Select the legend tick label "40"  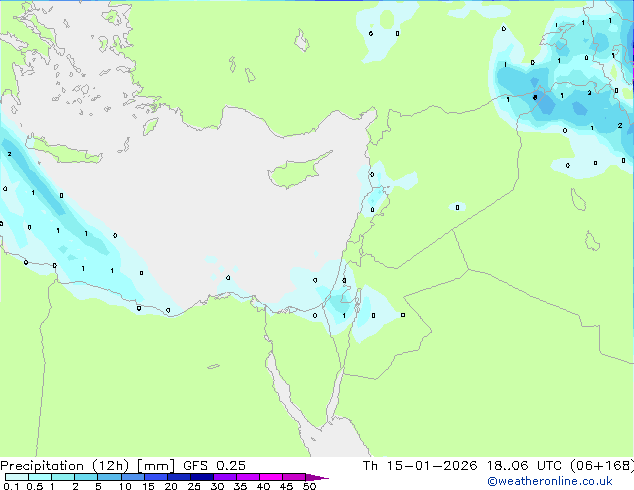pyautogui.click(x=263, y=486)
